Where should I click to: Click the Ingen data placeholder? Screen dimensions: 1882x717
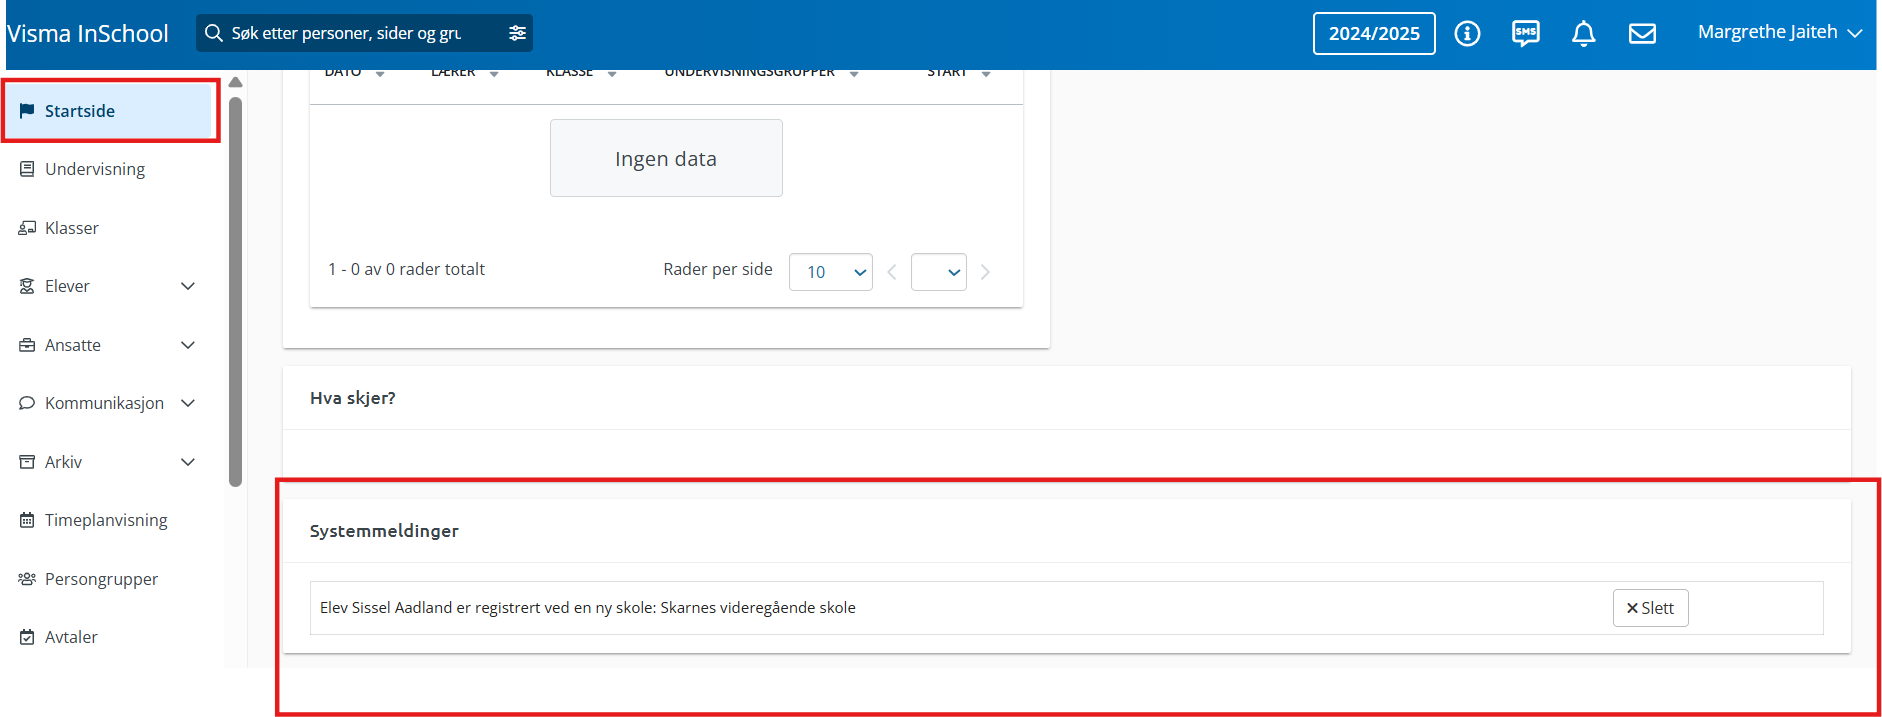[666, 158]
